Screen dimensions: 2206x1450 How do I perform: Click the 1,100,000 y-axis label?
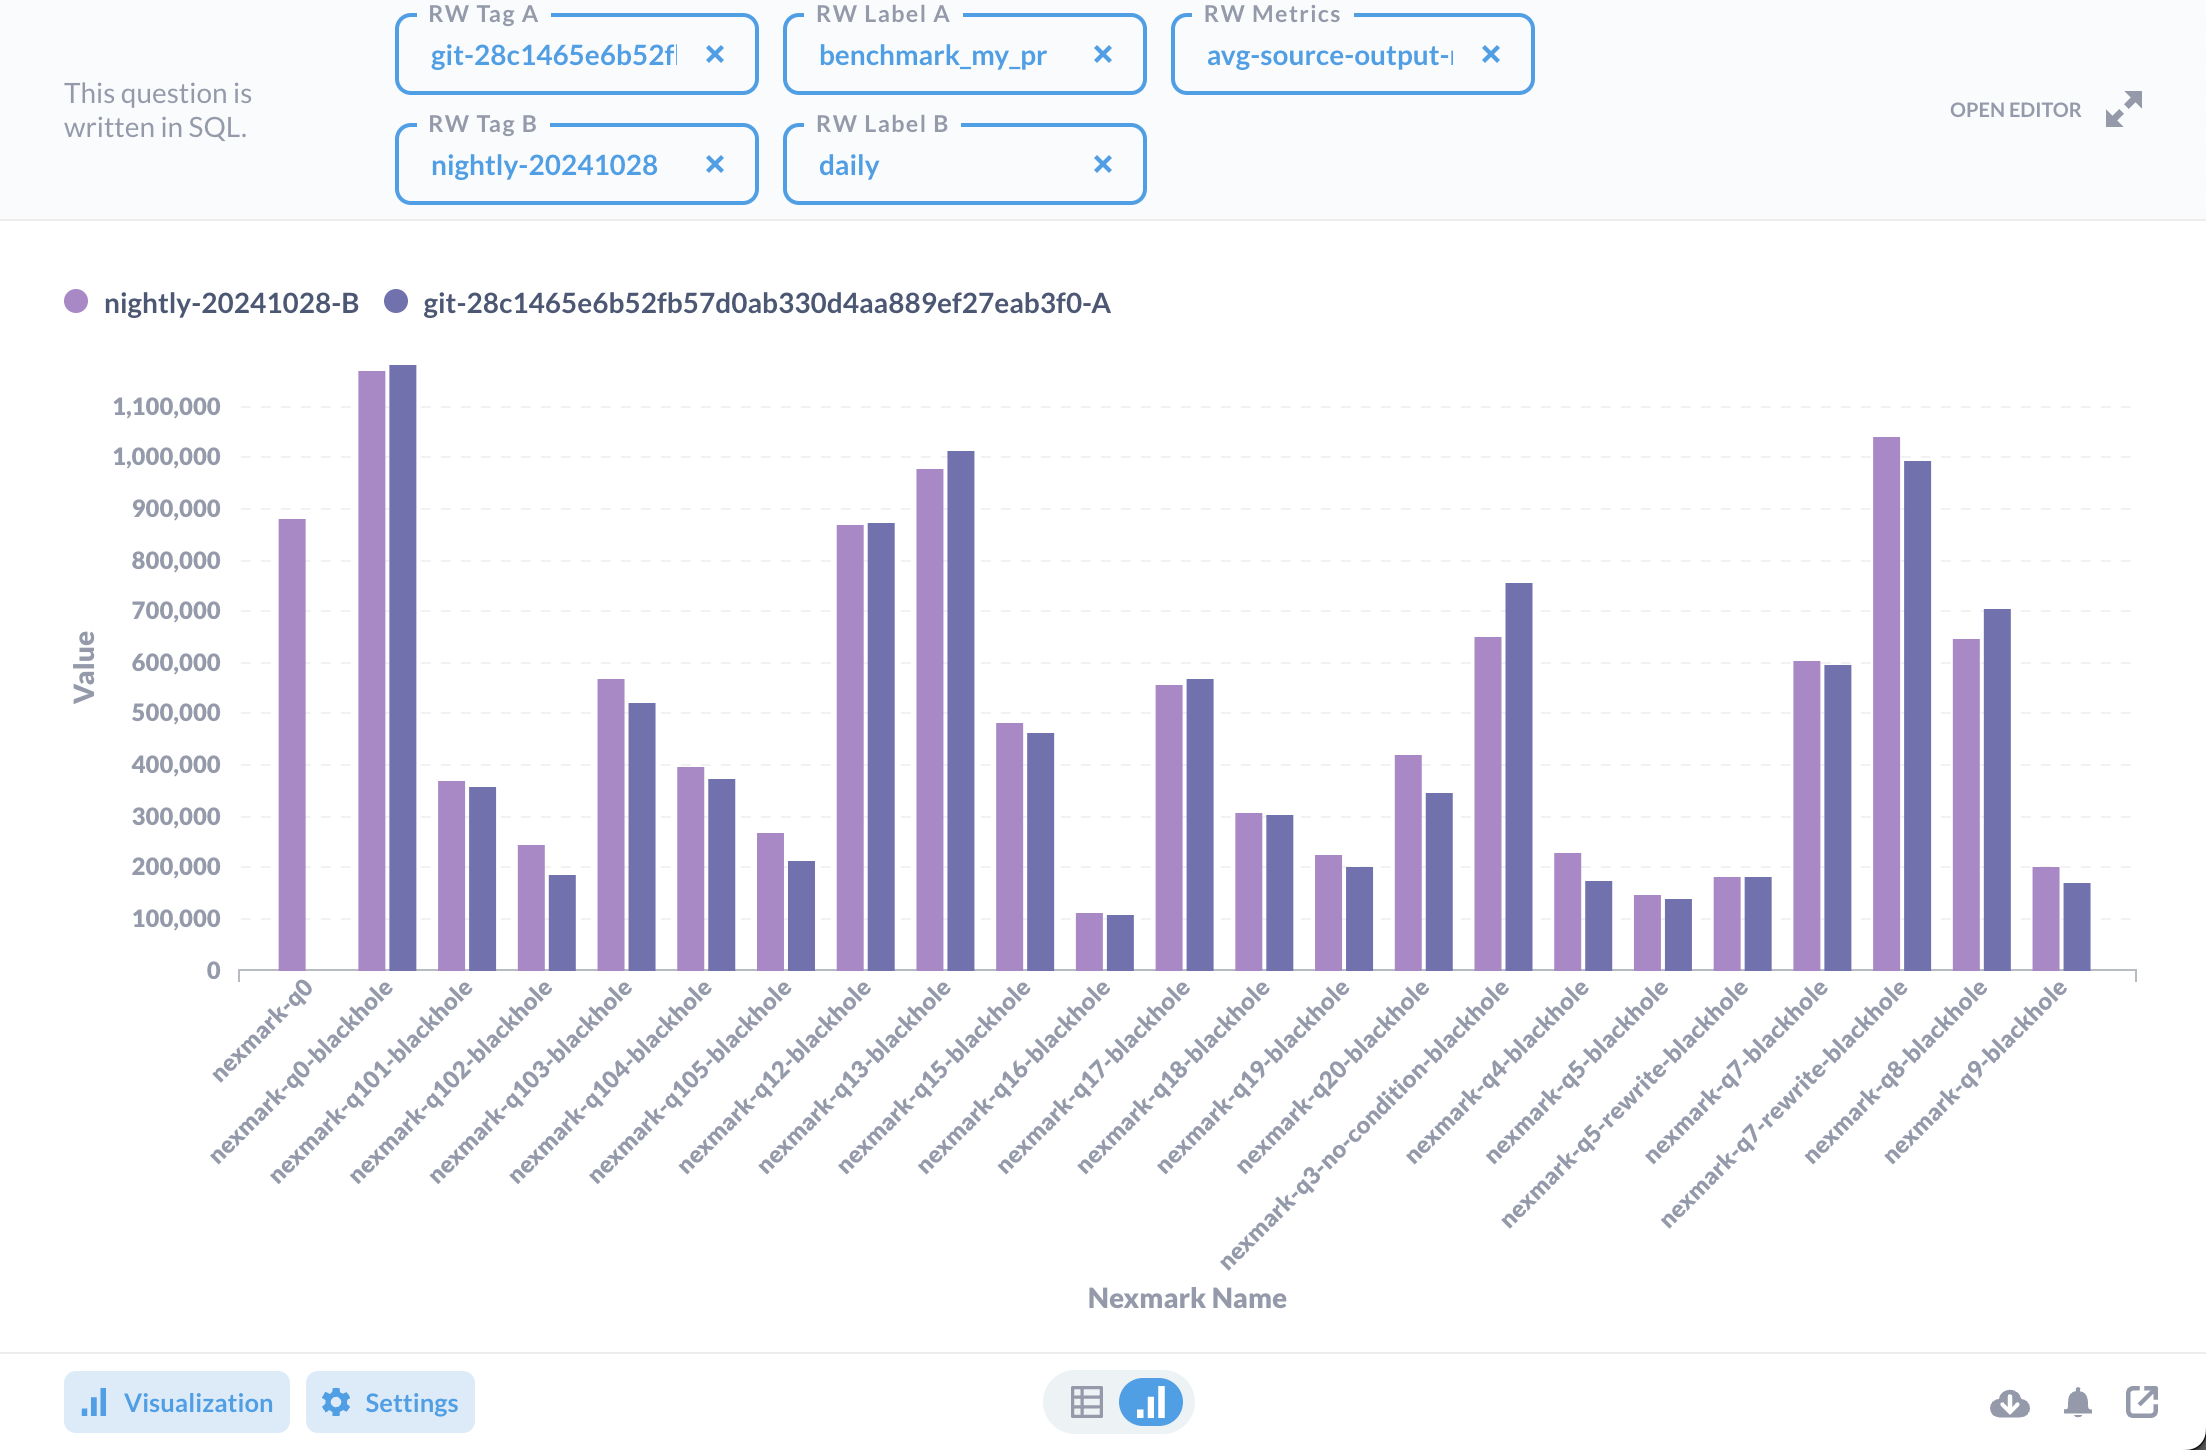pos(166,406)
